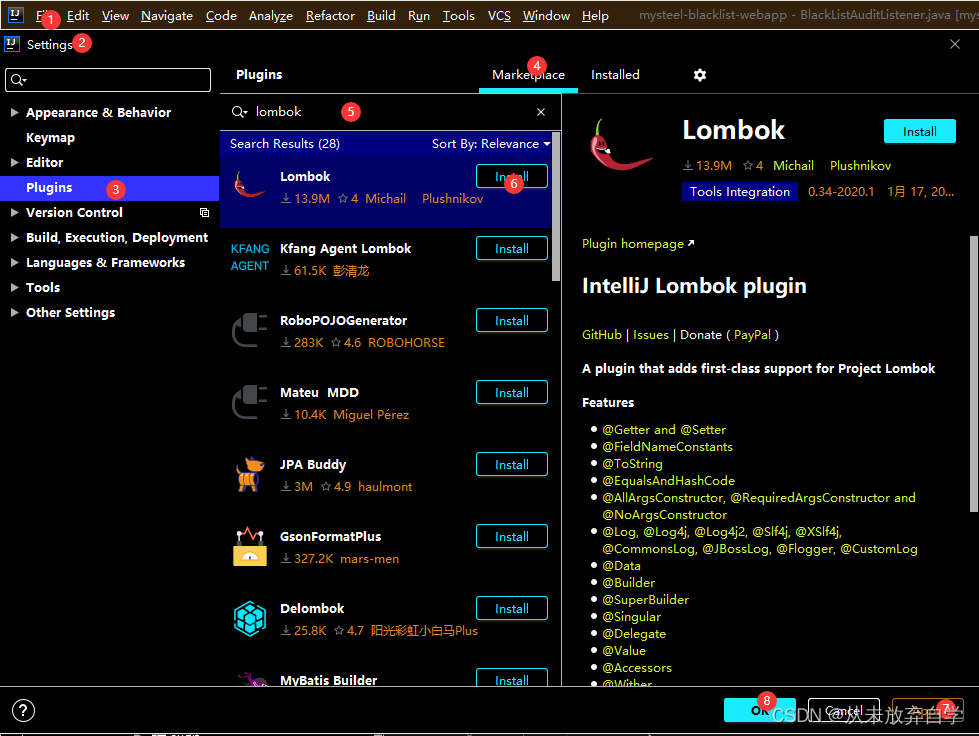Image resolution: width=979 pixels, height=736 pixels.
Task: Expand the Appearance & Behavior section
Action: point(17,112)
